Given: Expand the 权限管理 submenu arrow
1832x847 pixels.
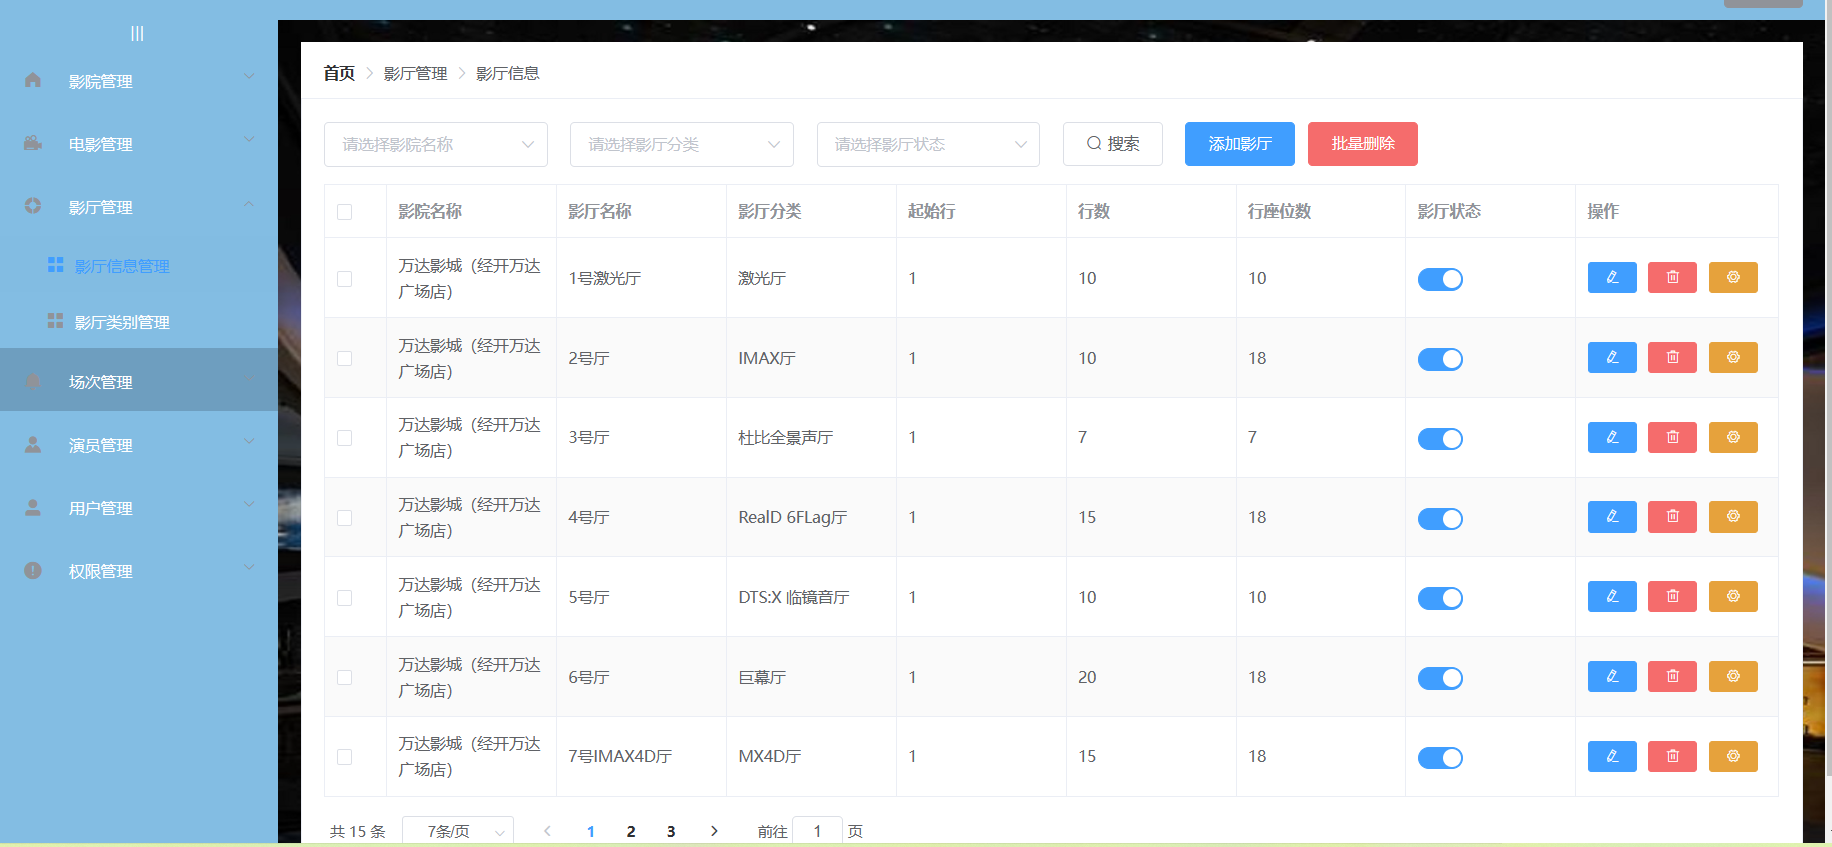Looking at the screenshot, I should tap(249, 567).
